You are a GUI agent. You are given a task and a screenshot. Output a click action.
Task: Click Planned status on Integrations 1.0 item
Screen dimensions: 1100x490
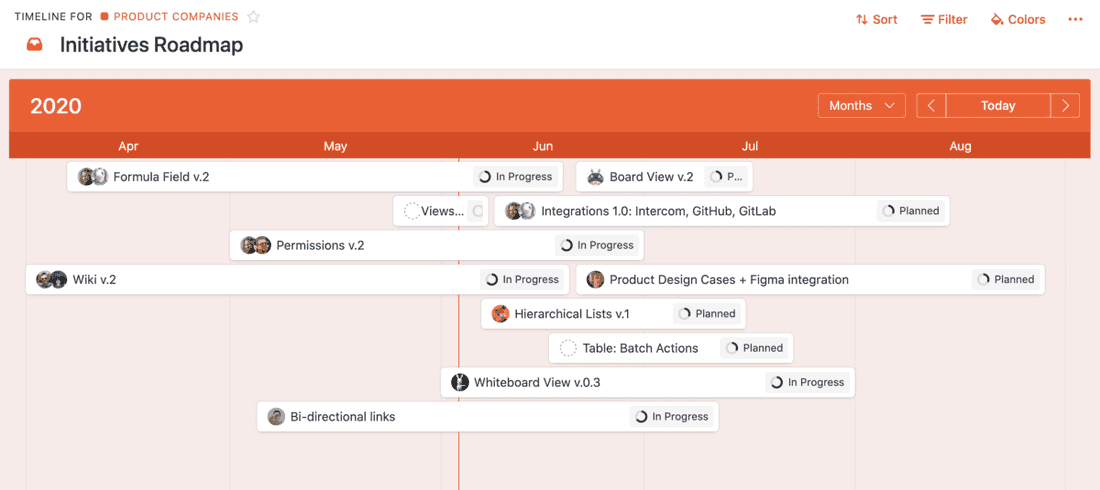(x=911, y=211)
